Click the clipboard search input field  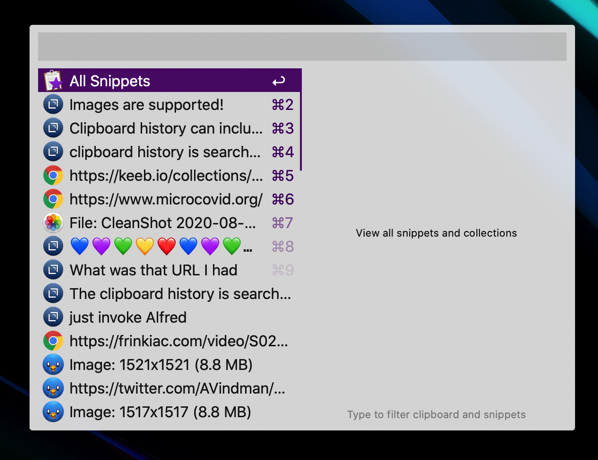[302, 47]
